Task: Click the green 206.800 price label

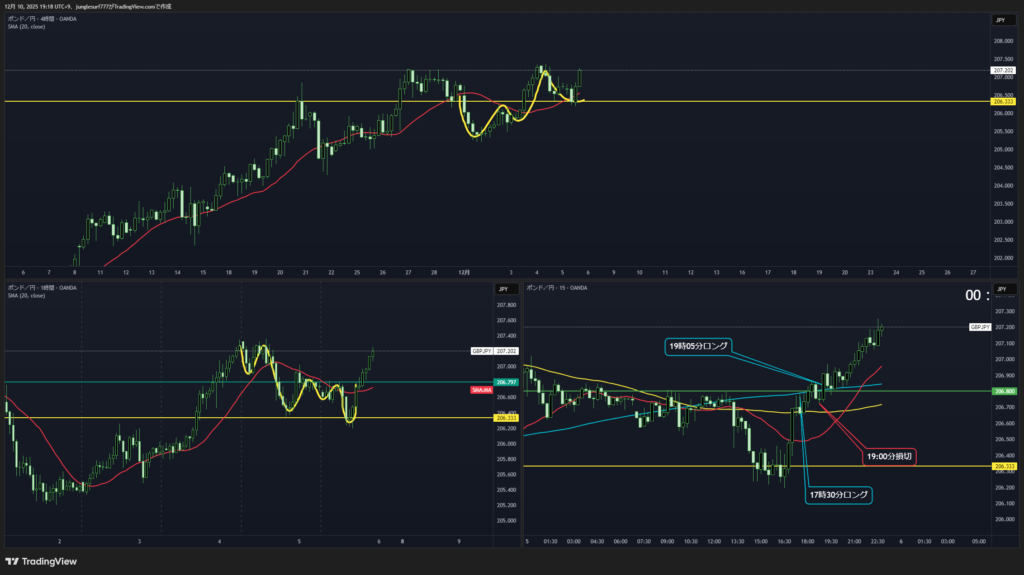Action: 1004,391
